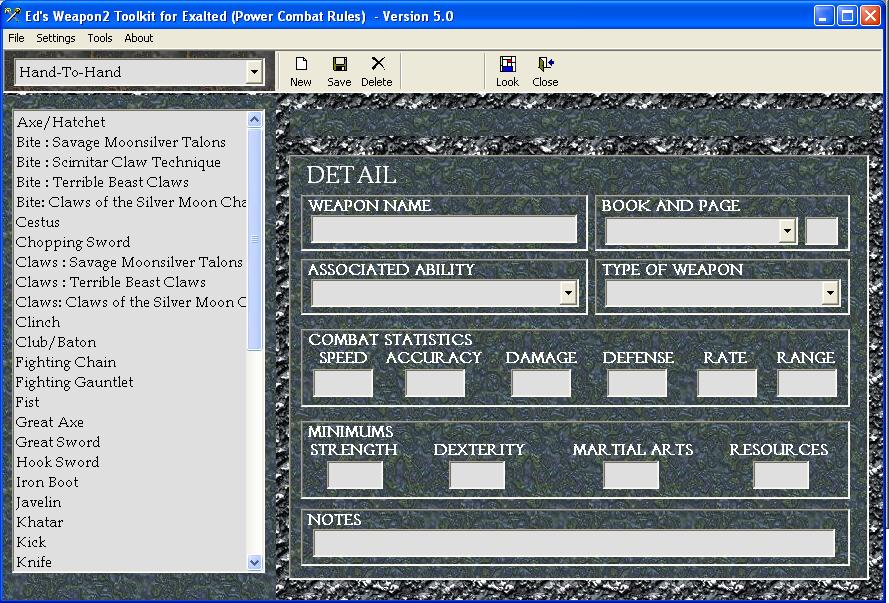This screenshot has width=889, height=603.
Task: Open the File menu
Action: click(16, 38)
